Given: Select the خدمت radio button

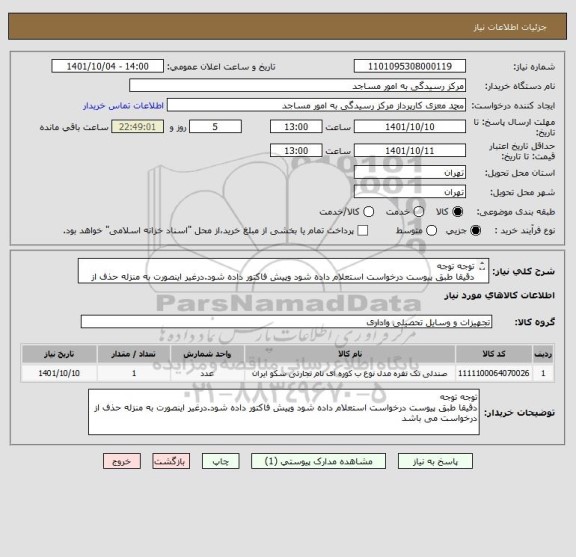Looking at the screenshot, I should click(419, 212).
